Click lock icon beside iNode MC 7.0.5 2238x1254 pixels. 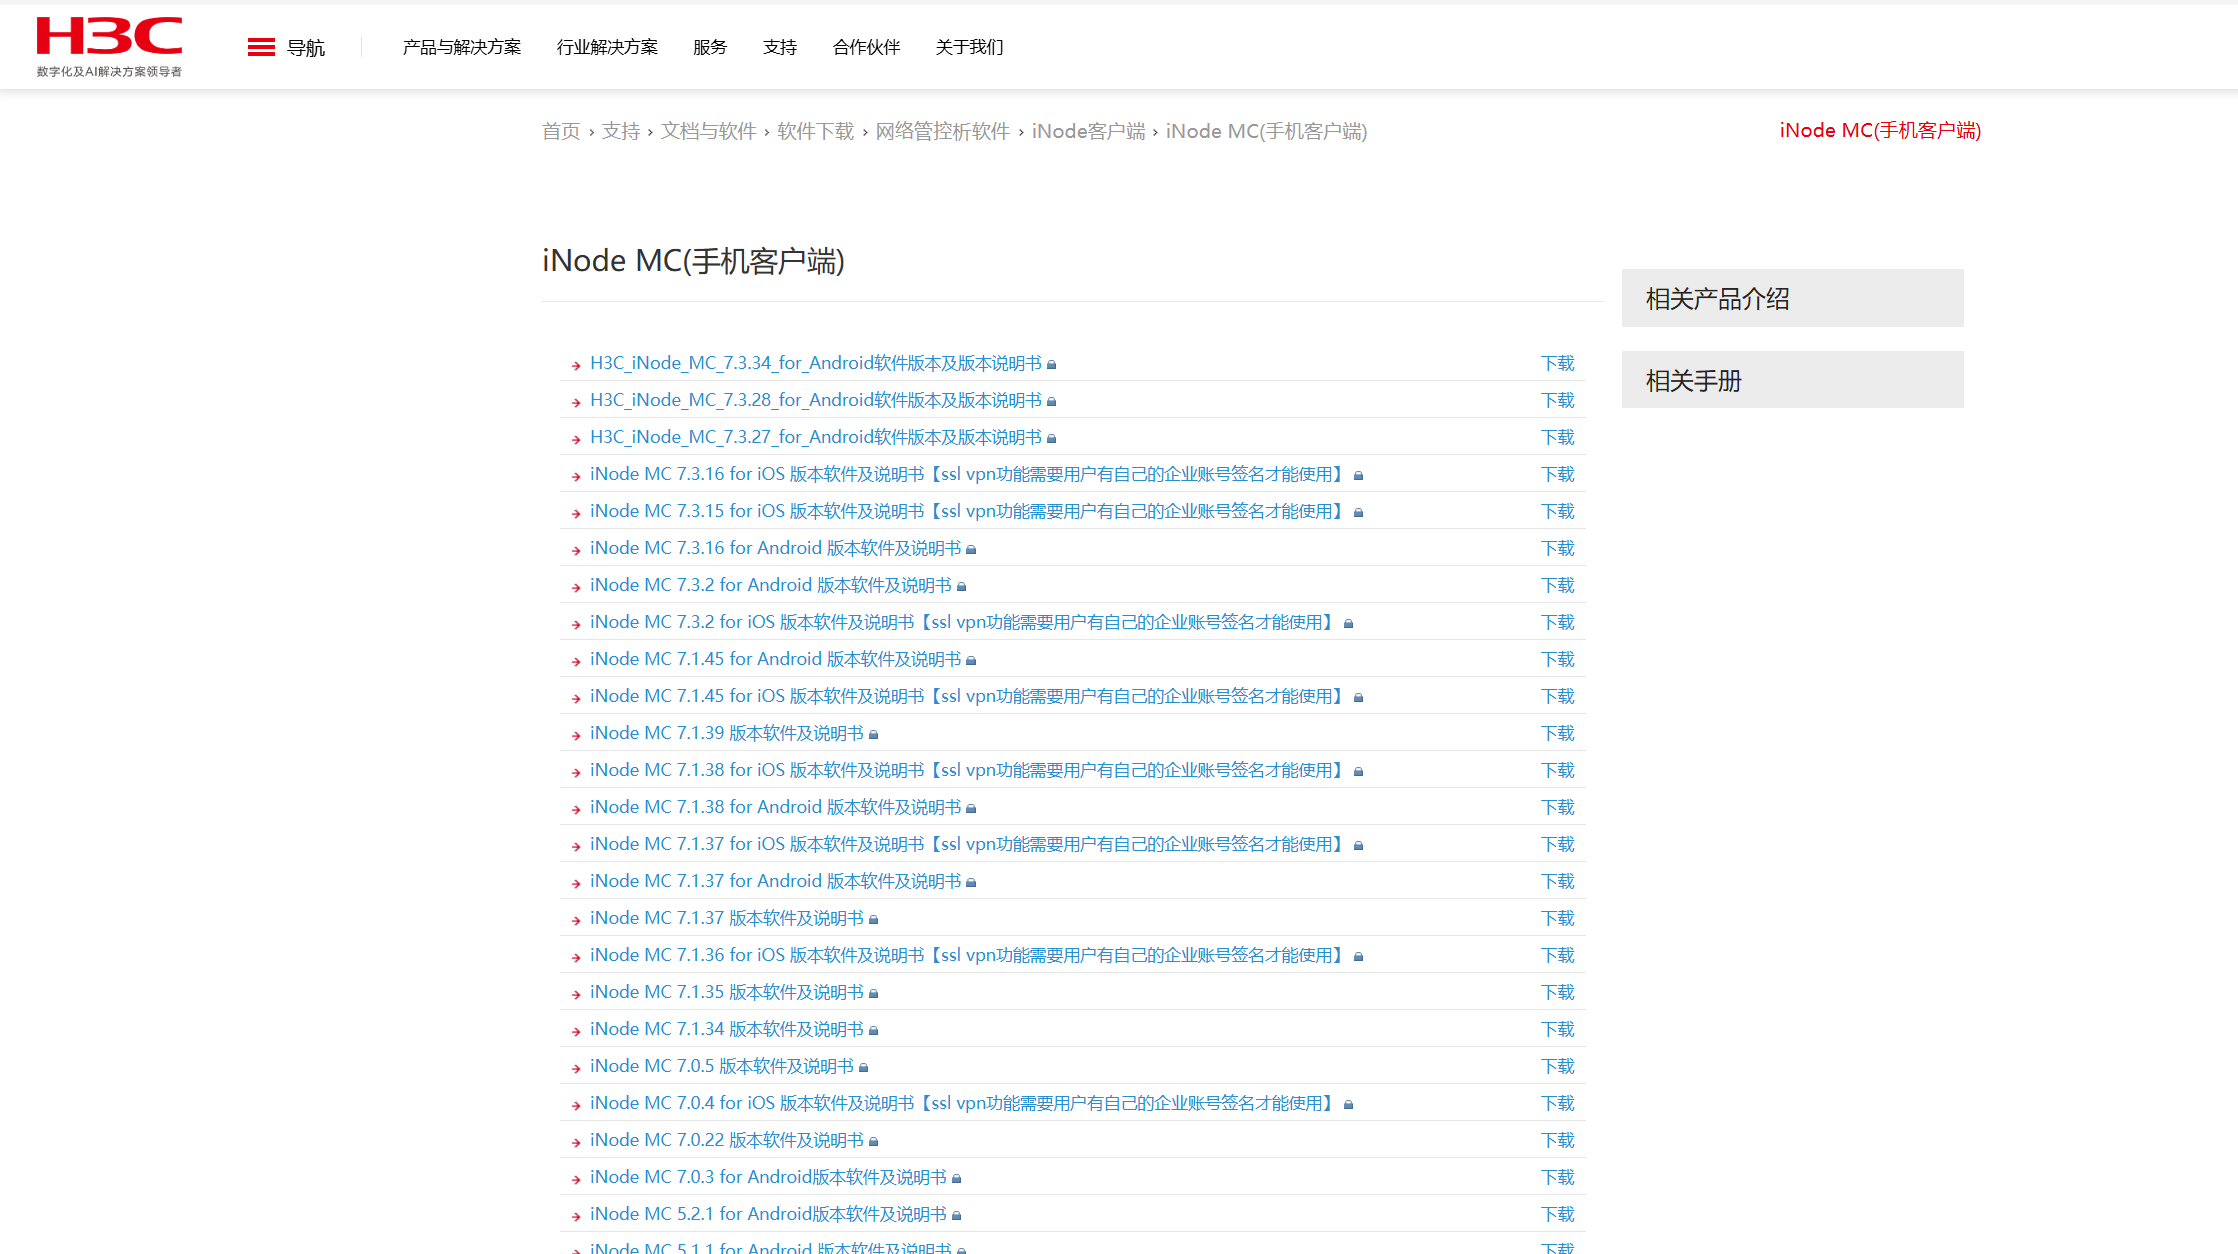pos(863,1068)
